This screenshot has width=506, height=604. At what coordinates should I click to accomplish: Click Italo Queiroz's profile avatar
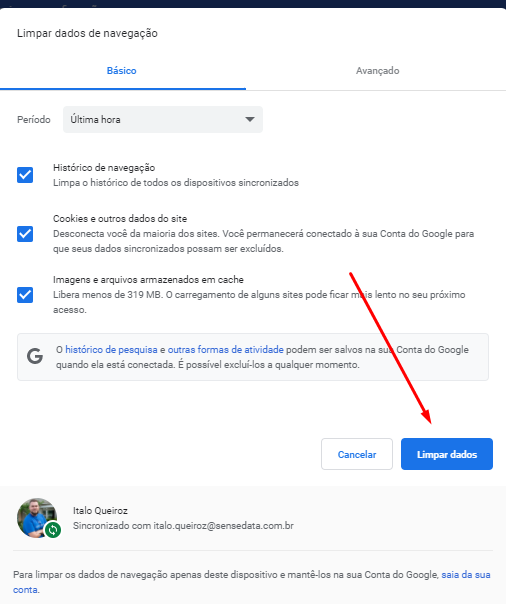click(x=37, y=518)
